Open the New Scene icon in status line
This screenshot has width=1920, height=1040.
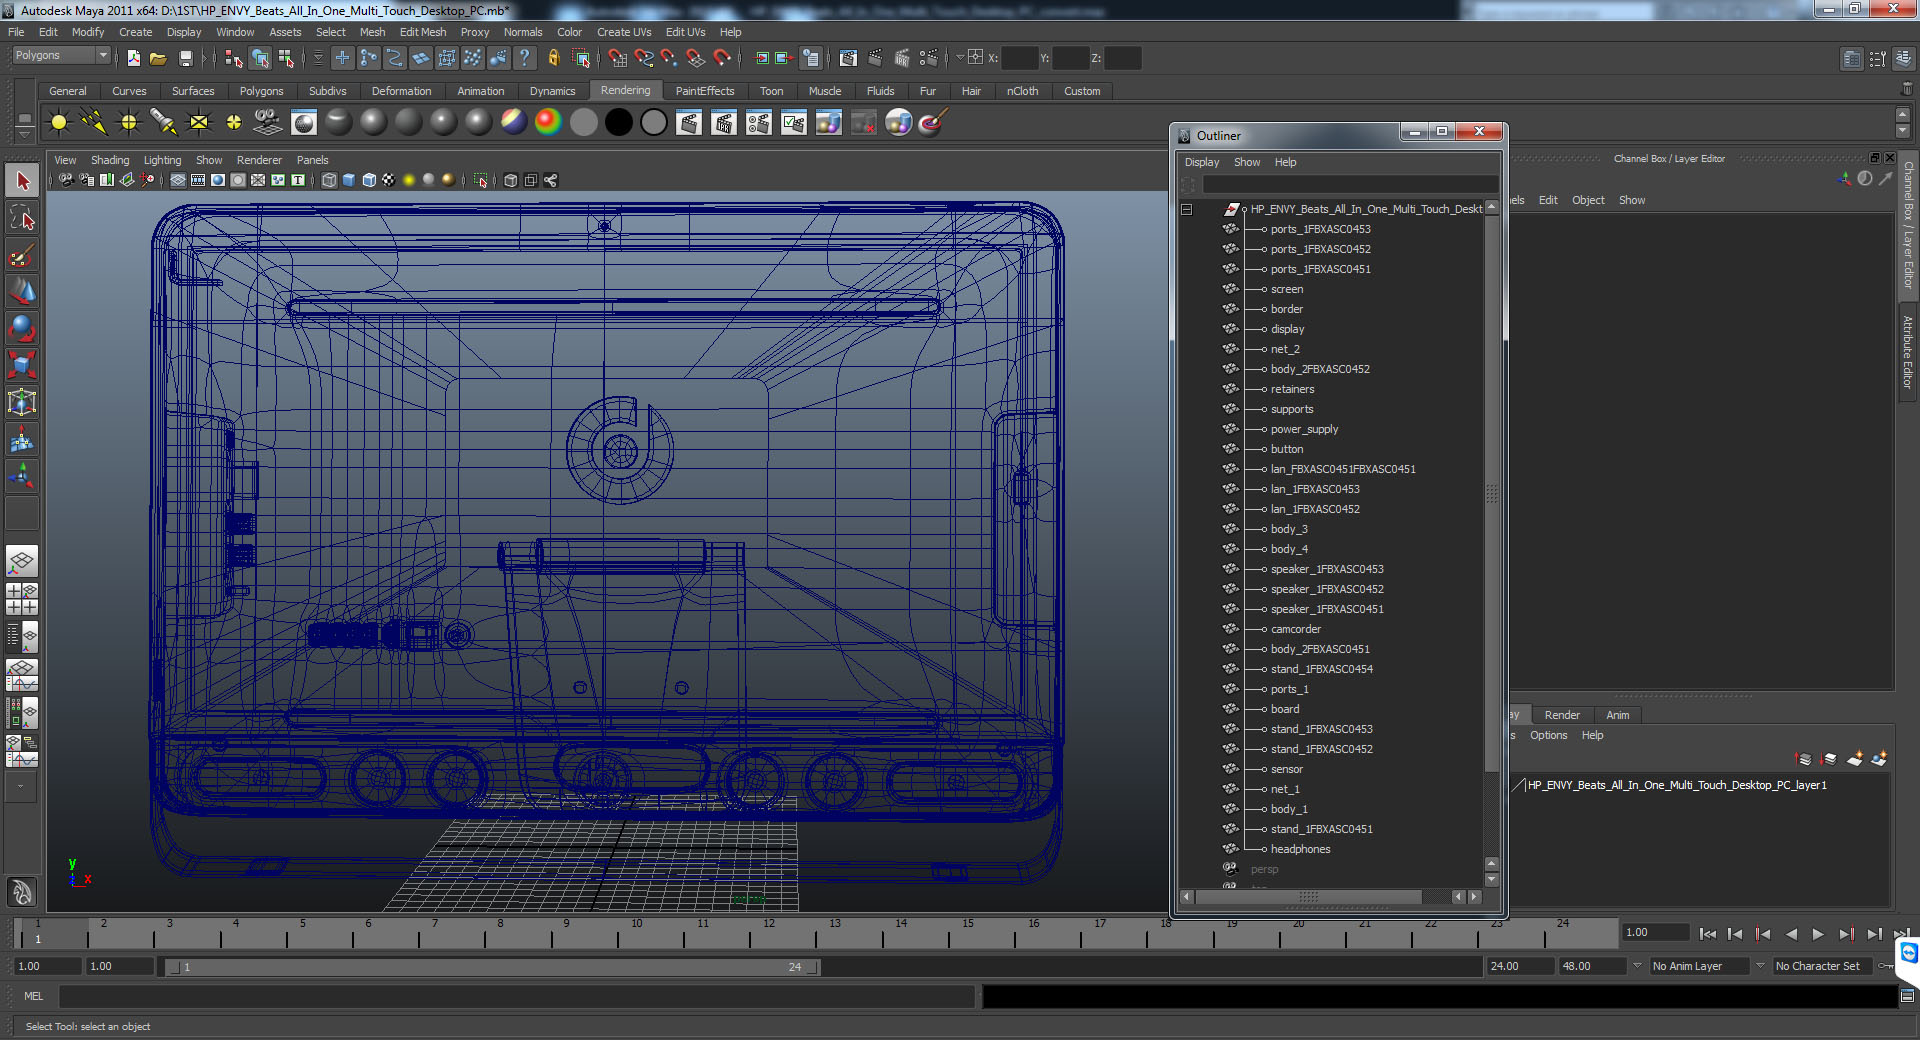tap(134, 58)
